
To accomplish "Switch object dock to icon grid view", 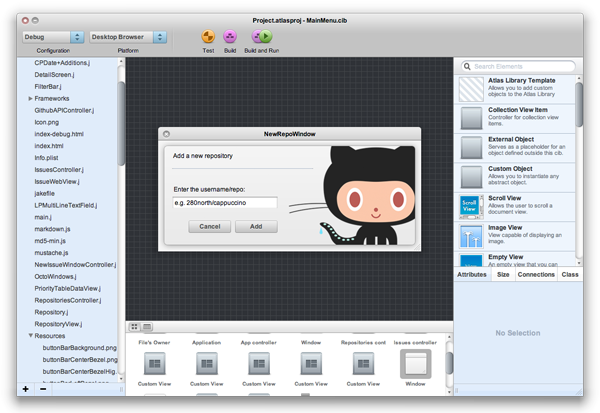I will point(134,326).
